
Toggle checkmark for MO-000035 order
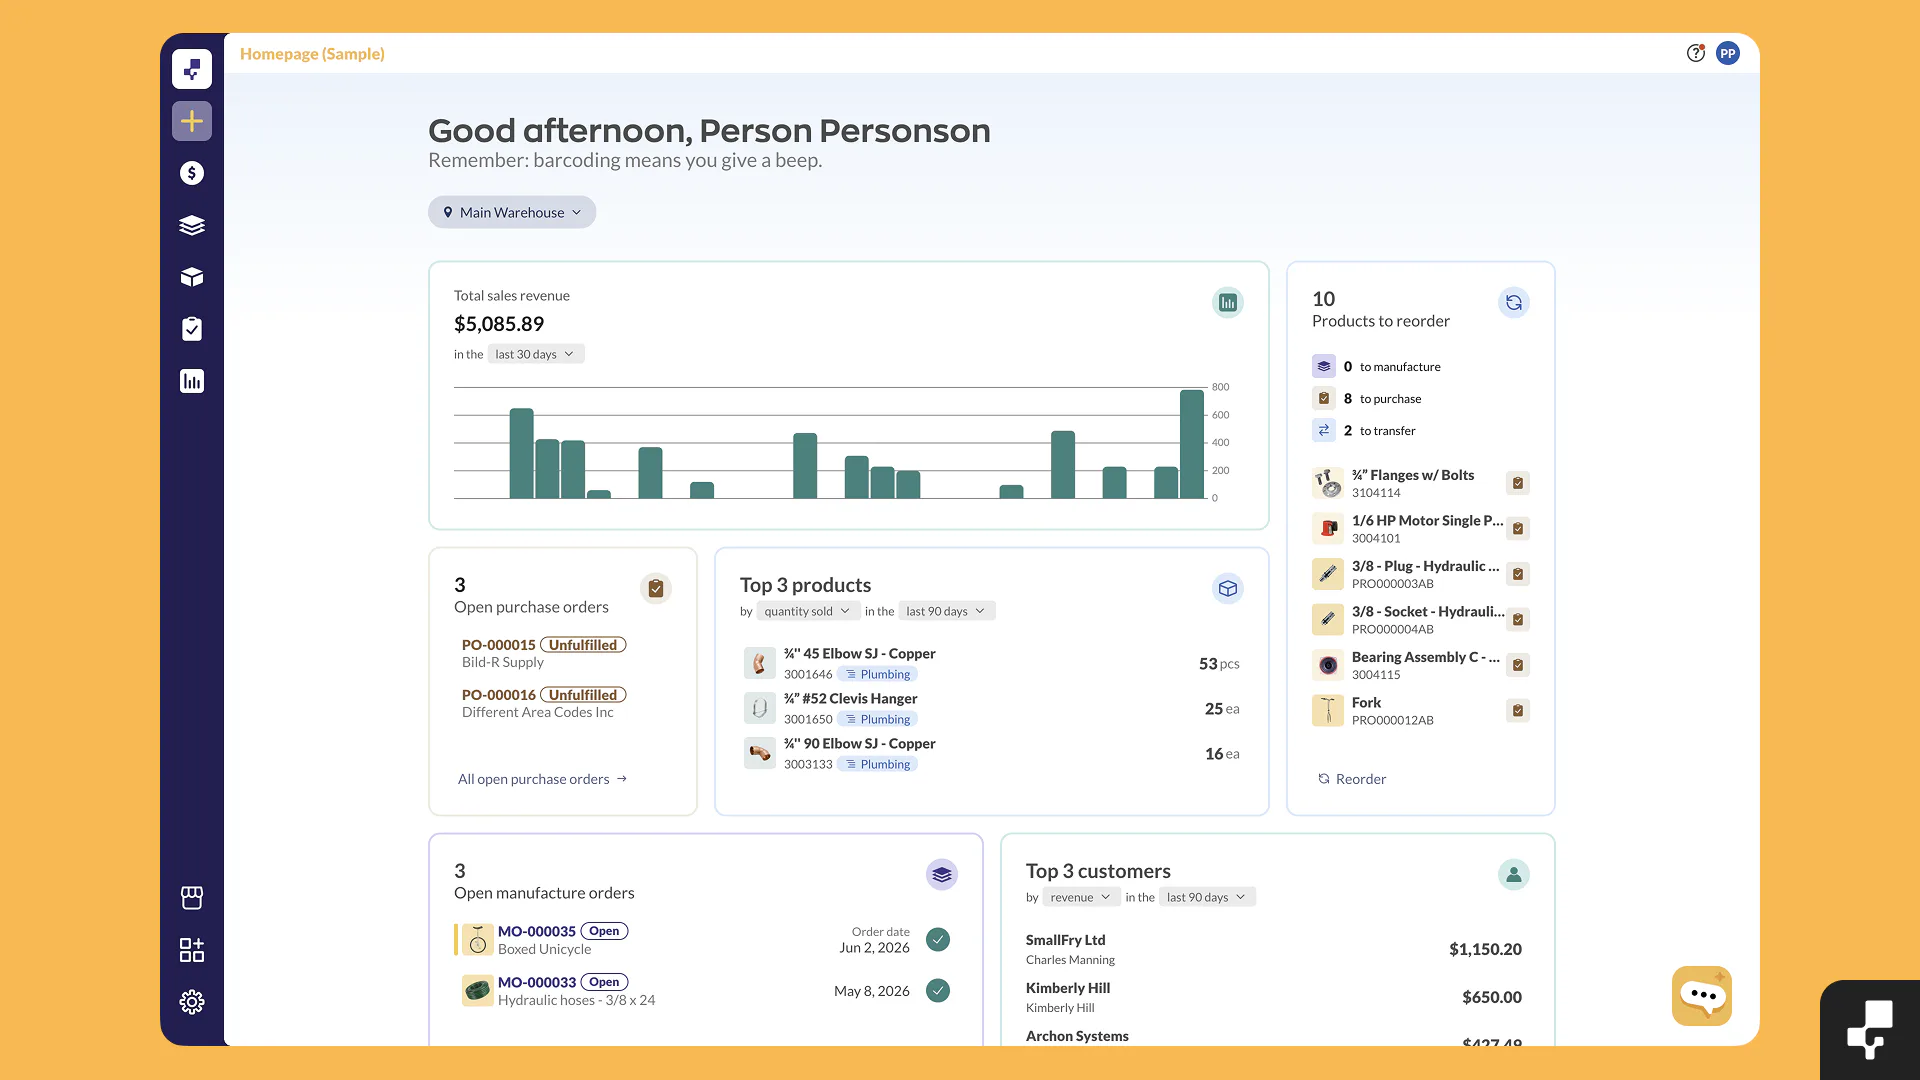pos(938,939)
